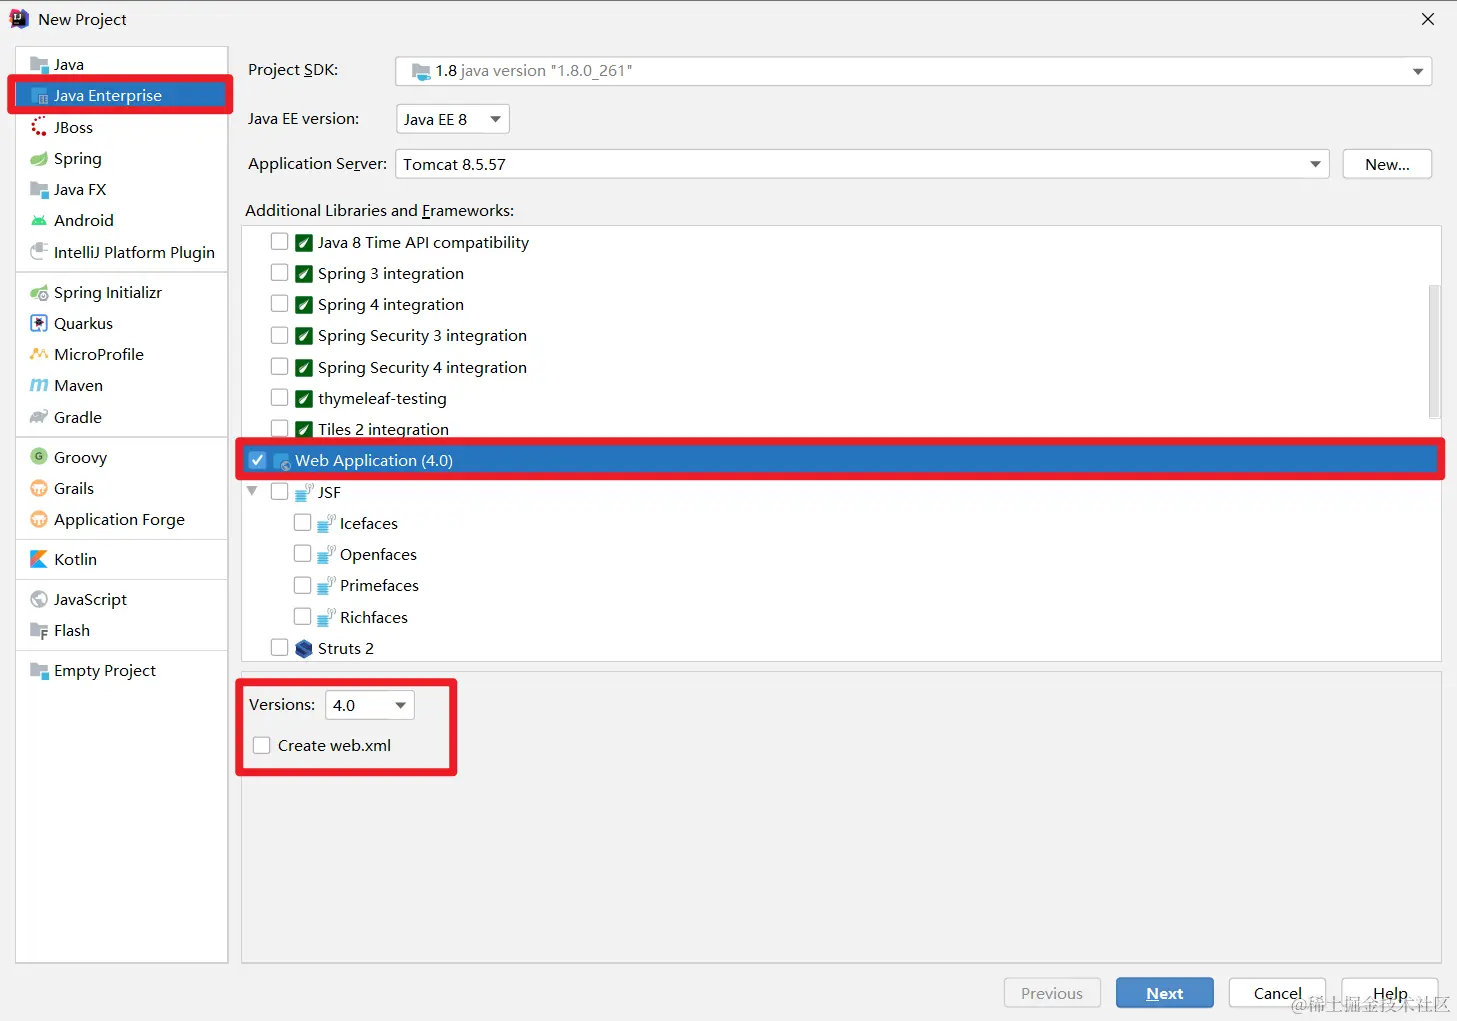Click the Help button
Viewport: 1457px width, 1021px height.
pos(1390,993)
